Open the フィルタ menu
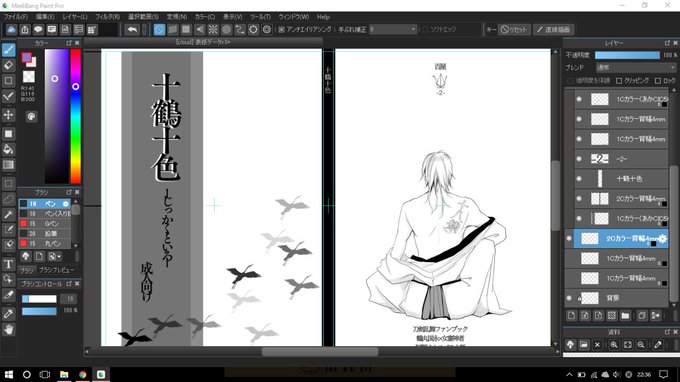 pyautogui.click(x=108, y=17)
